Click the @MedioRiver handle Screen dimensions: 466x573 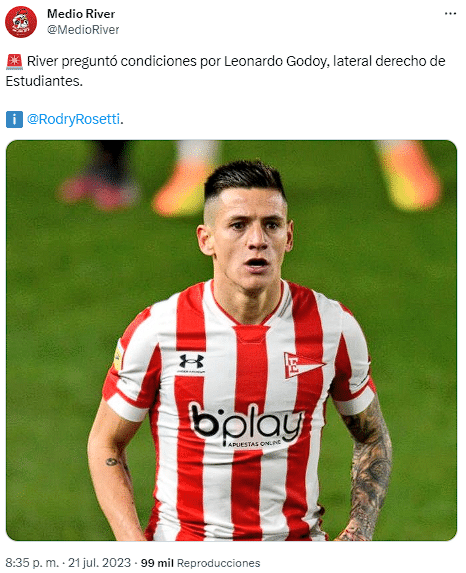[83, 30]
